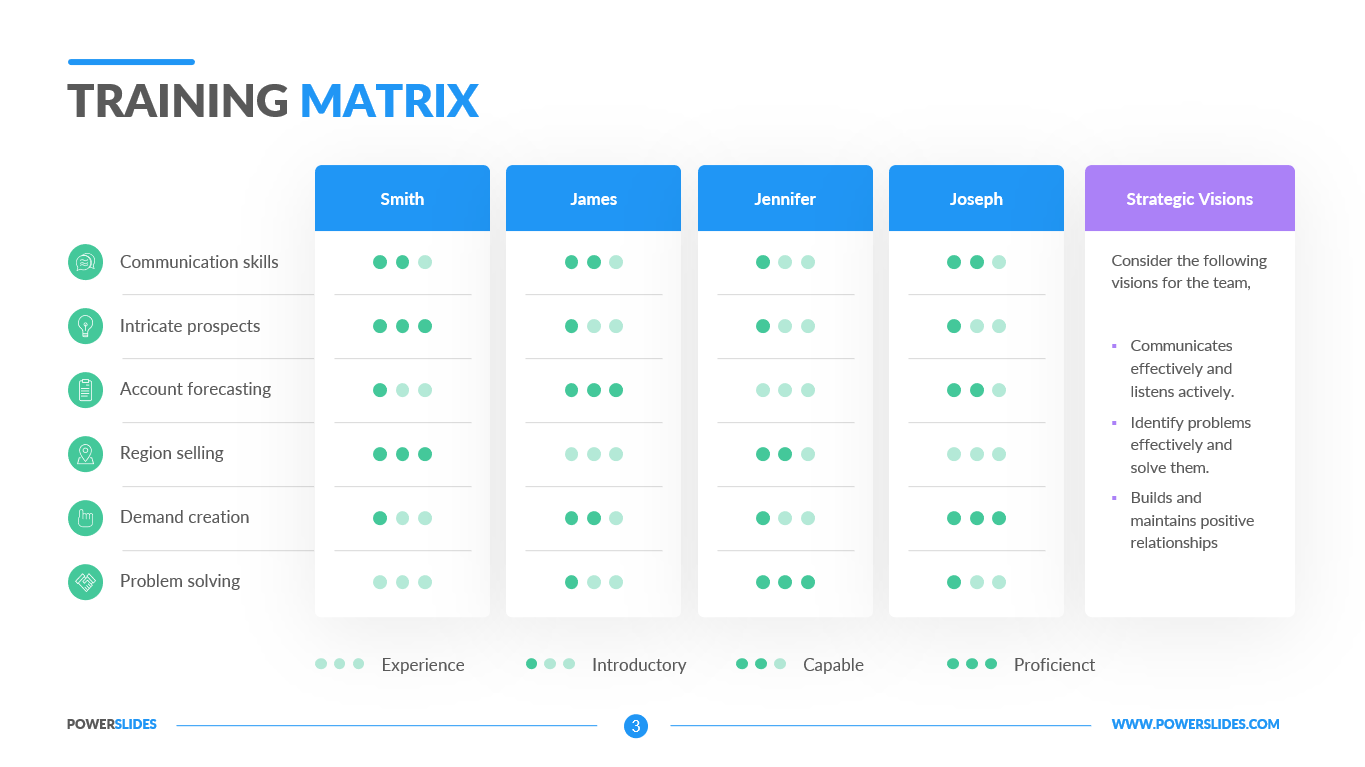This screenshot has width=1365, height=767.
Task: Click Joseph's Account forecasting rating dots
Action: [976, 390]
